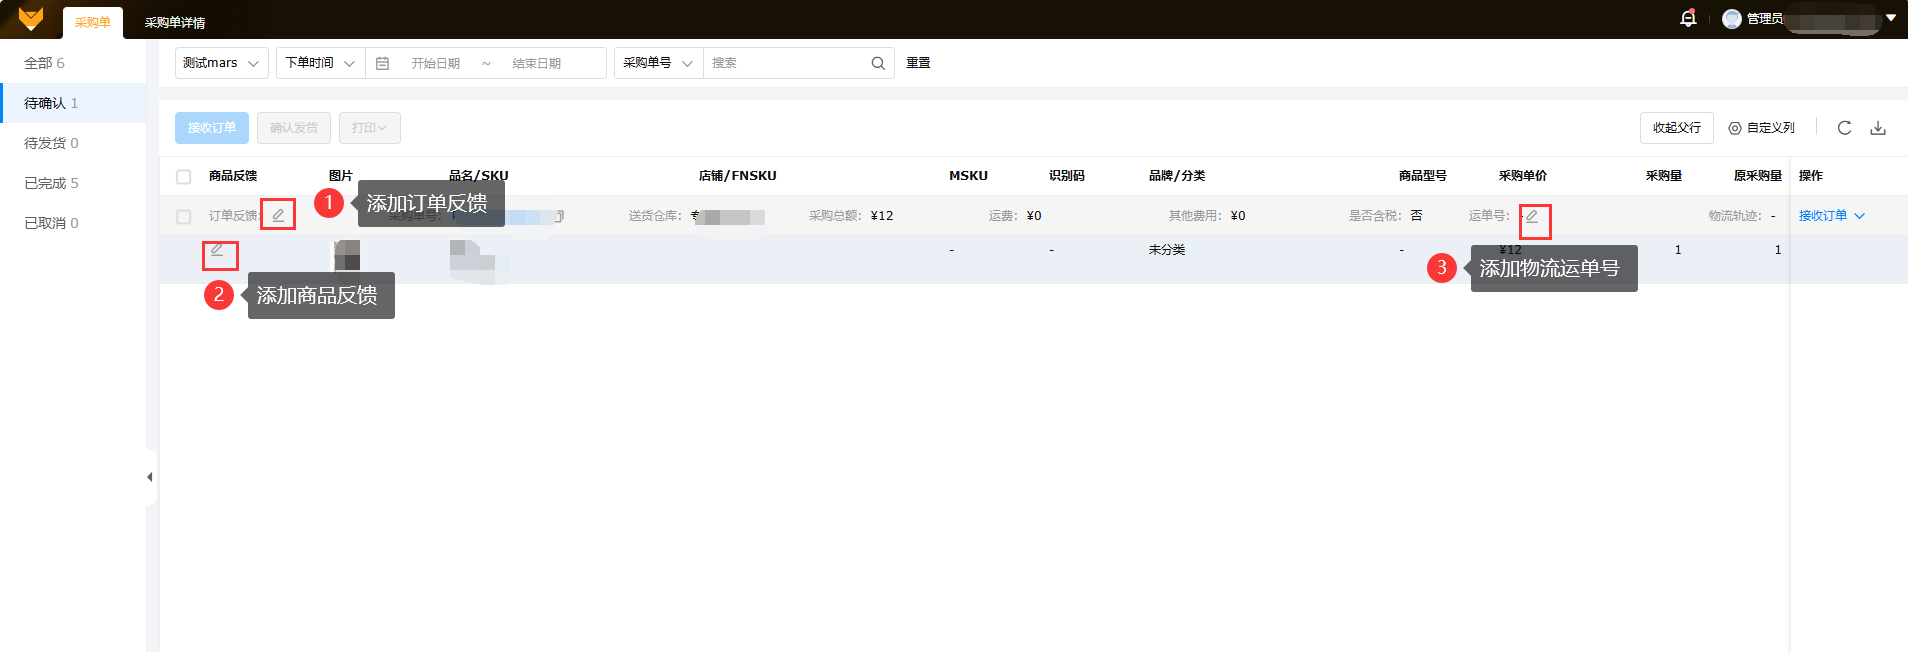The image size is (1908, 652).
Task: Switch to the 采购单 tab
Action: 93,22
